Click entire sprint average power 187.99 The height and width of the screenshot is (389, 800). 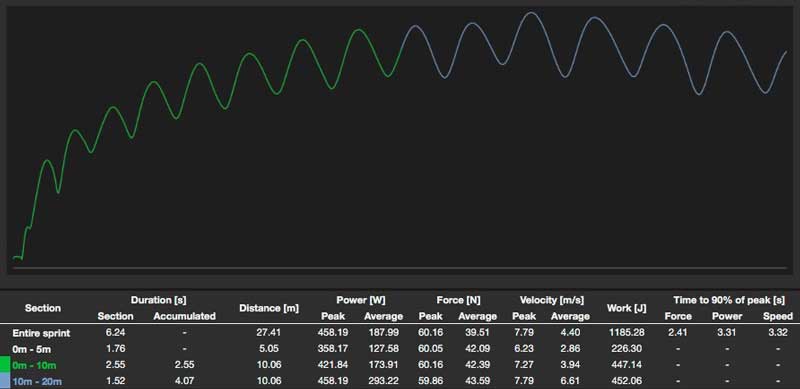[x=383, y=333]
